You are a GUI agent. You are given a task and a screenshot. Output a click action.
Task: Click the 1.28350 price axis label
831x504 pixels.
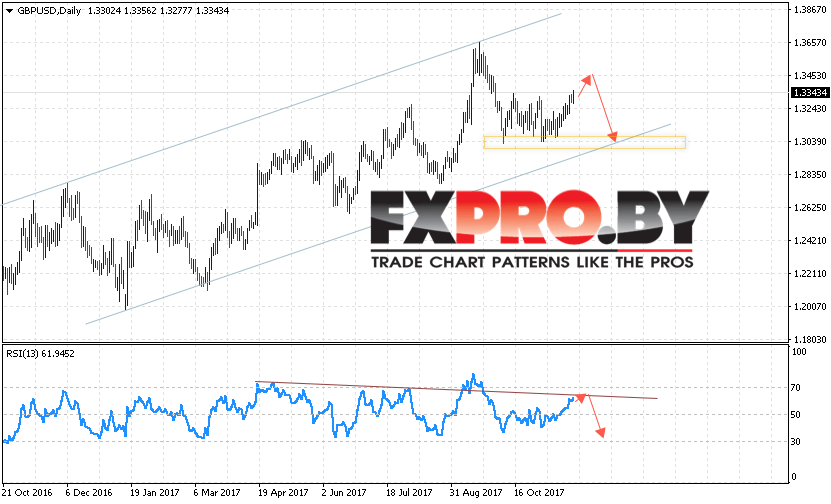[x=810, y=174]
